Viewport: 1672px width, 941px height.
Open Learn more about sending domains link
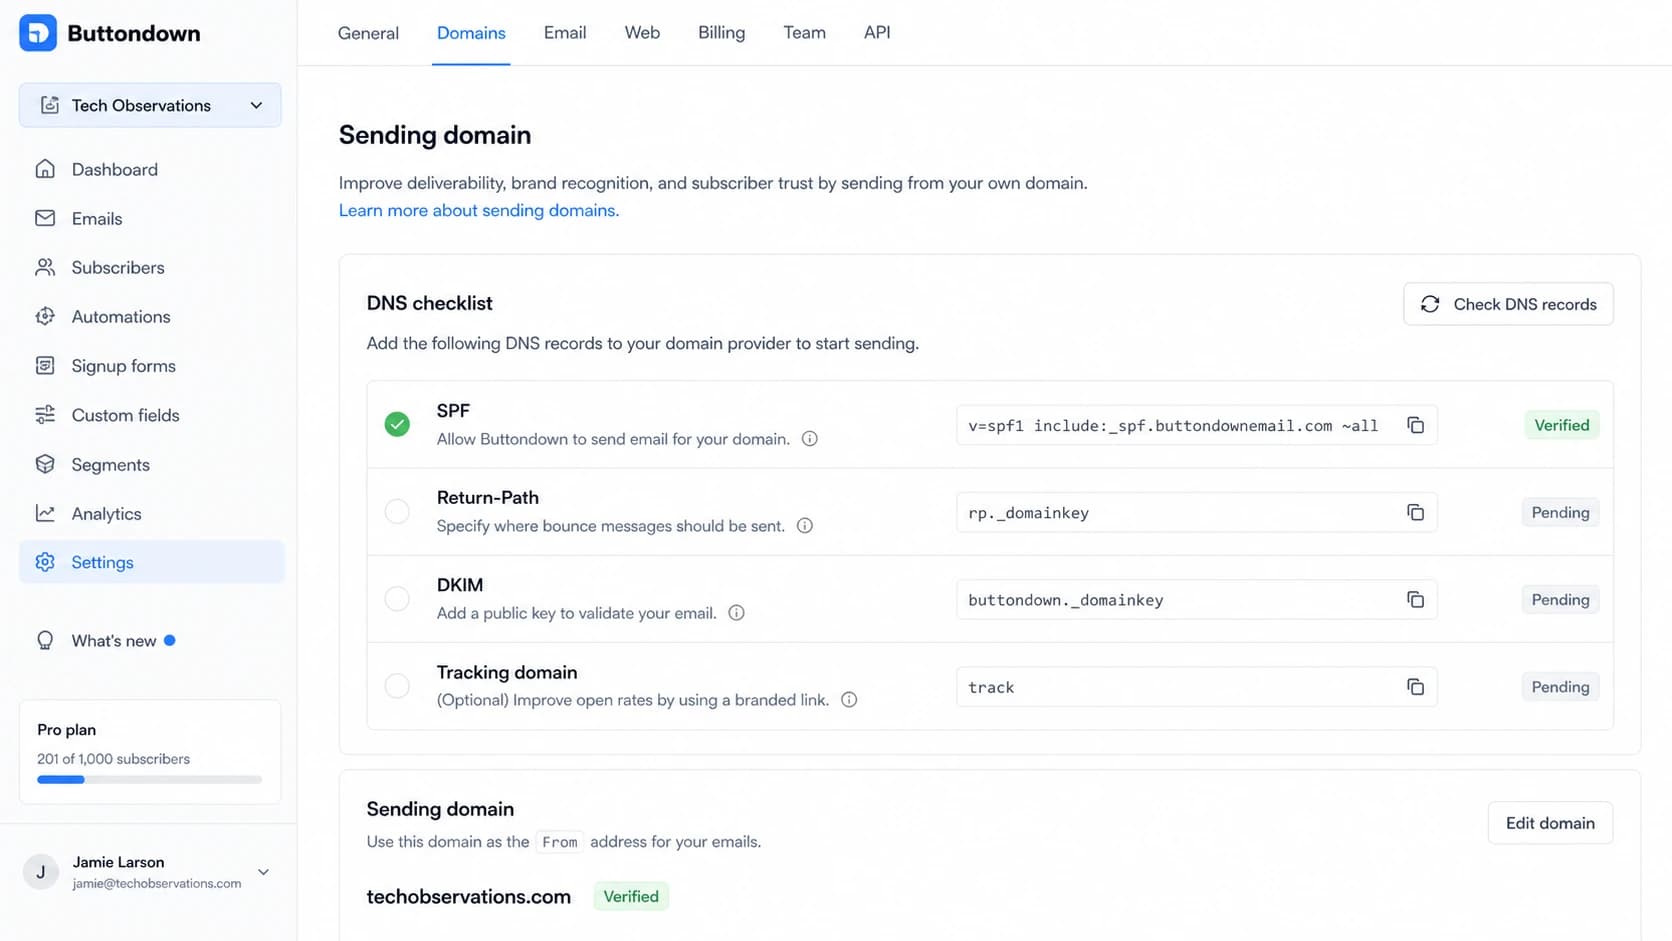(479, 210)
